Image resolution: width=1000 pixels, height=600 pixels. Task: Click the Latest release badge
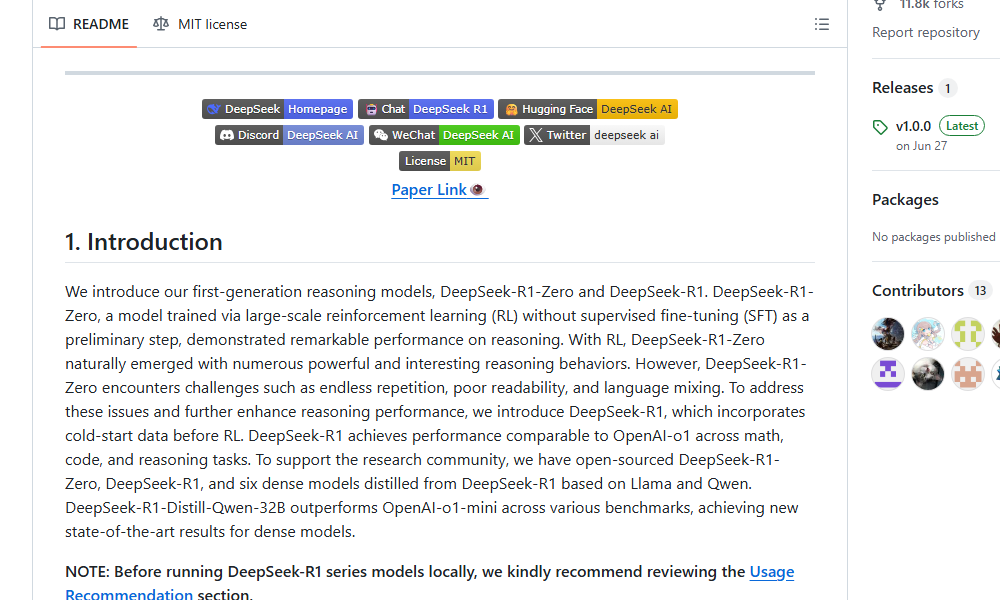coord(961,125)
